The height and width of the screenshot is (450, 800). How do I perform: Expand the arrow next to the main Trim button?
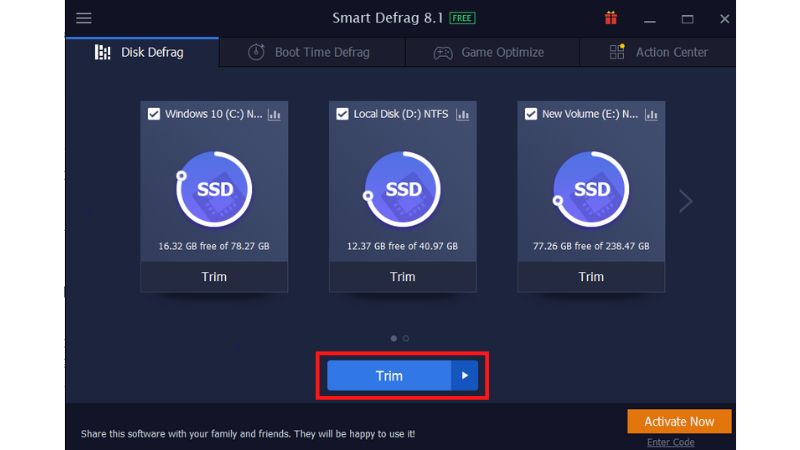[x=464, y=376]
